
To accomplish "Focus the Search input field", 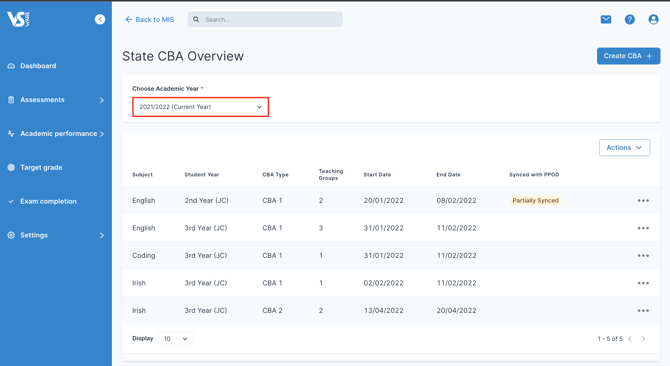I will coord(265,19).
